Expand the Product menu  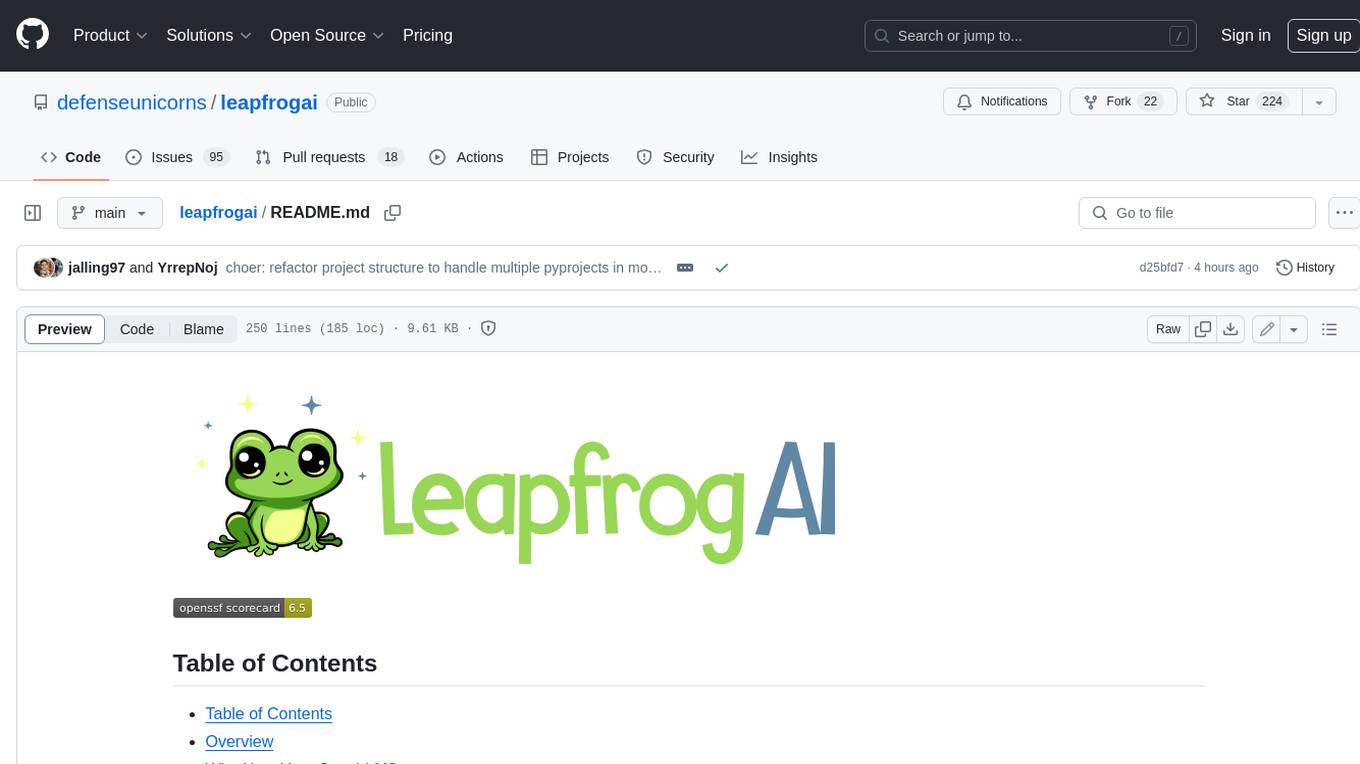click(x=110, y=35)
